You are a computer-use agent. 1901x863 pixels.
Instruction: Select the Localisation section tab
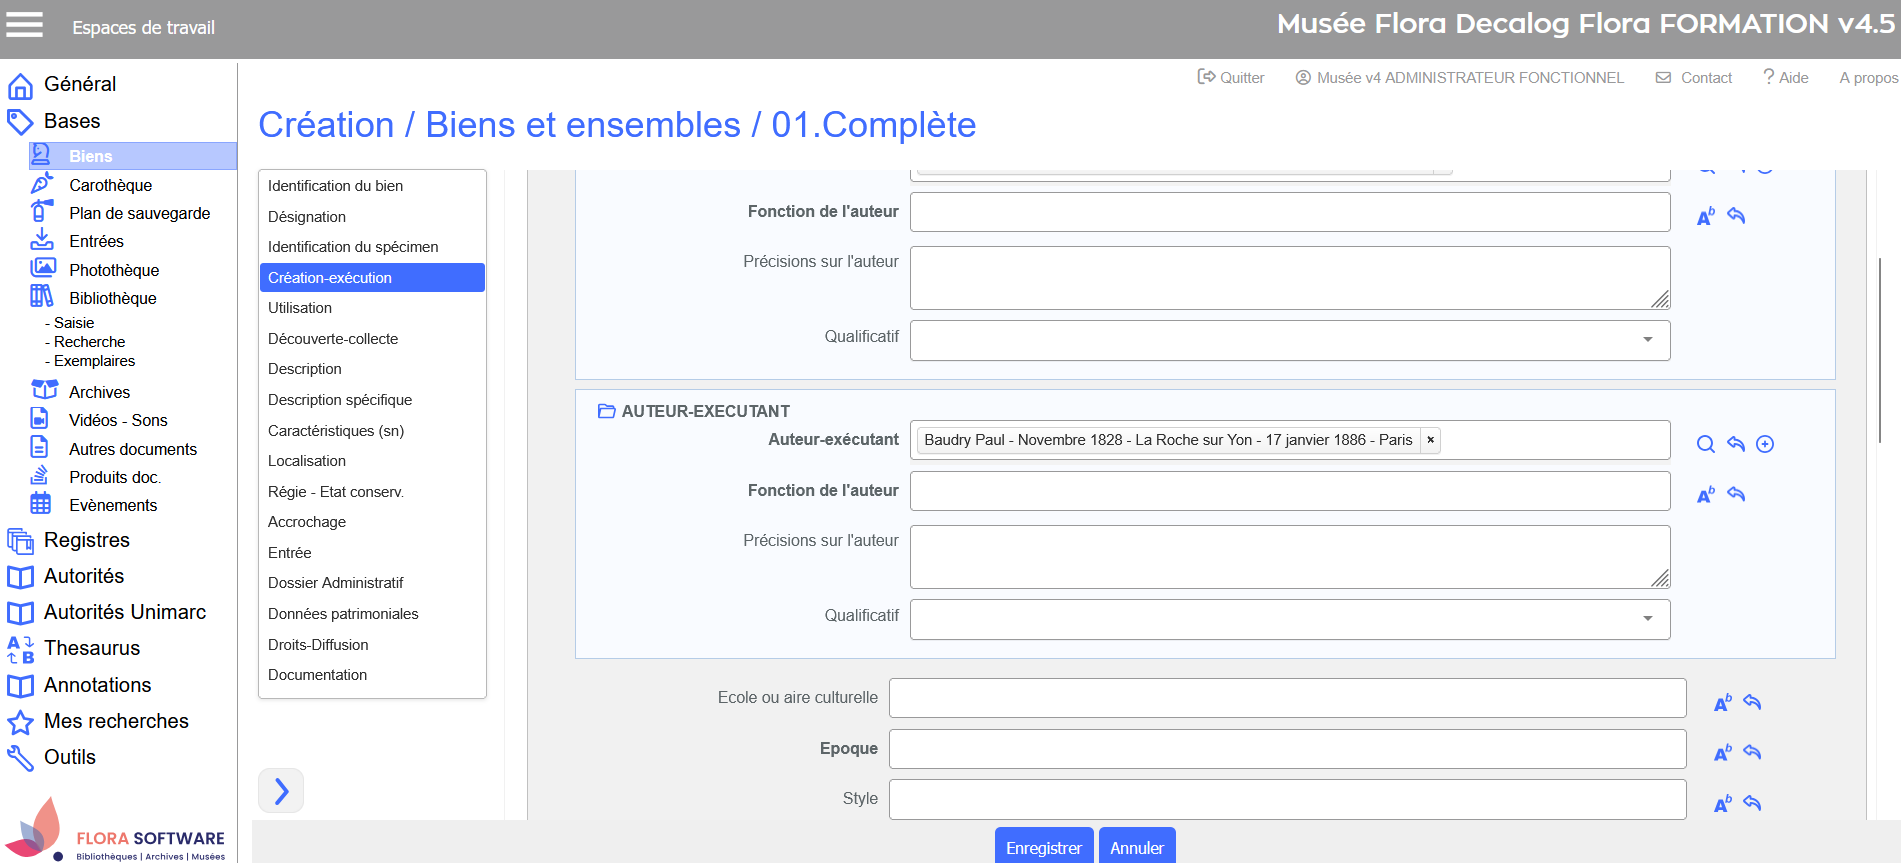click(x=307, y=461)
